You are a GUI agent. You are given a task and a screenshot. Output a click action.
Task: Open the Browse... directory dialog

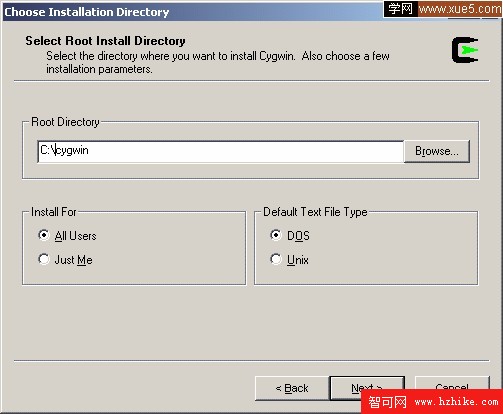[x=437, y=151]
